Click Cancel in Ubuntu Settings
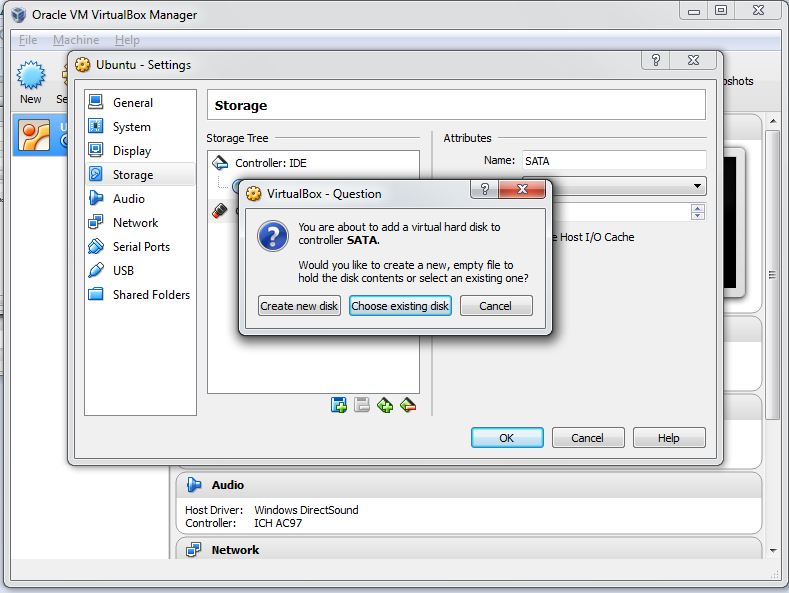The width and height of the screenshot is (789, 593). (588, 438)
